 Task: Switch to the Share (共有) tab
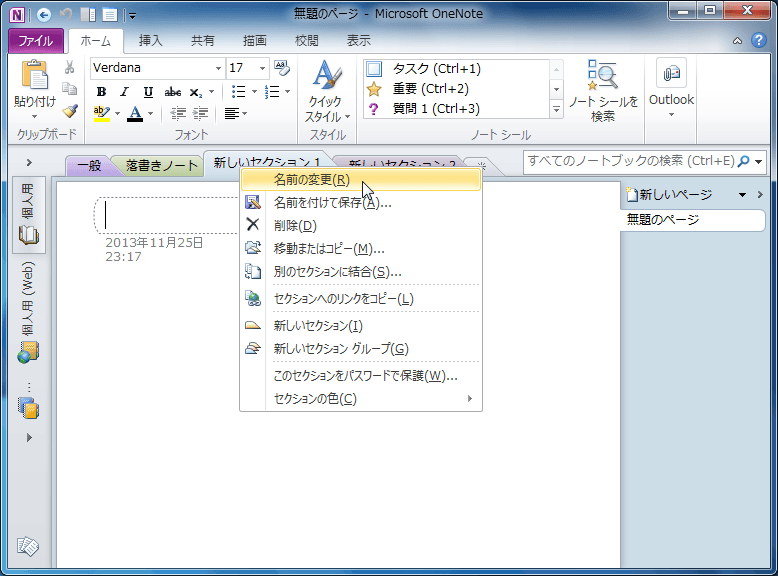(x=202, y=41)
